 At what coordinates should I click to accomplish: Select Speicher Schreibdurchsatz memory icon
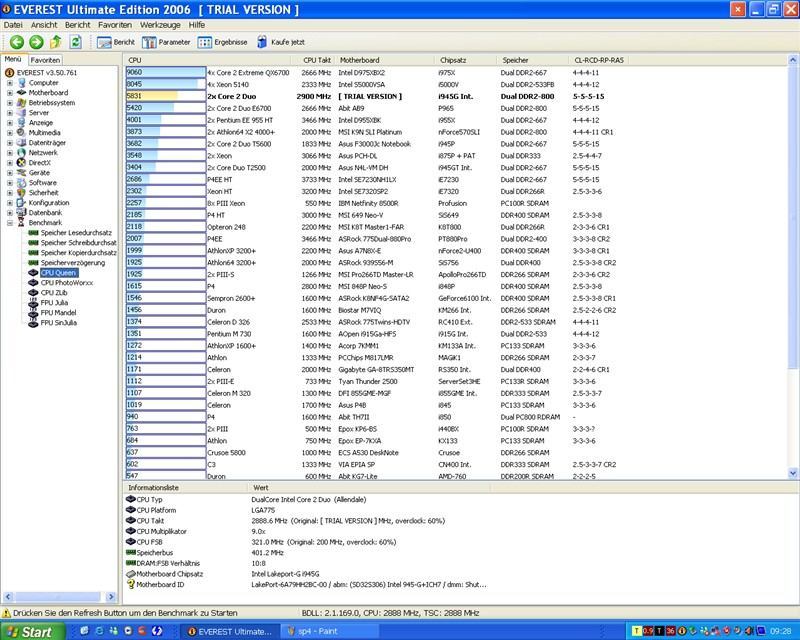(34, 243)
